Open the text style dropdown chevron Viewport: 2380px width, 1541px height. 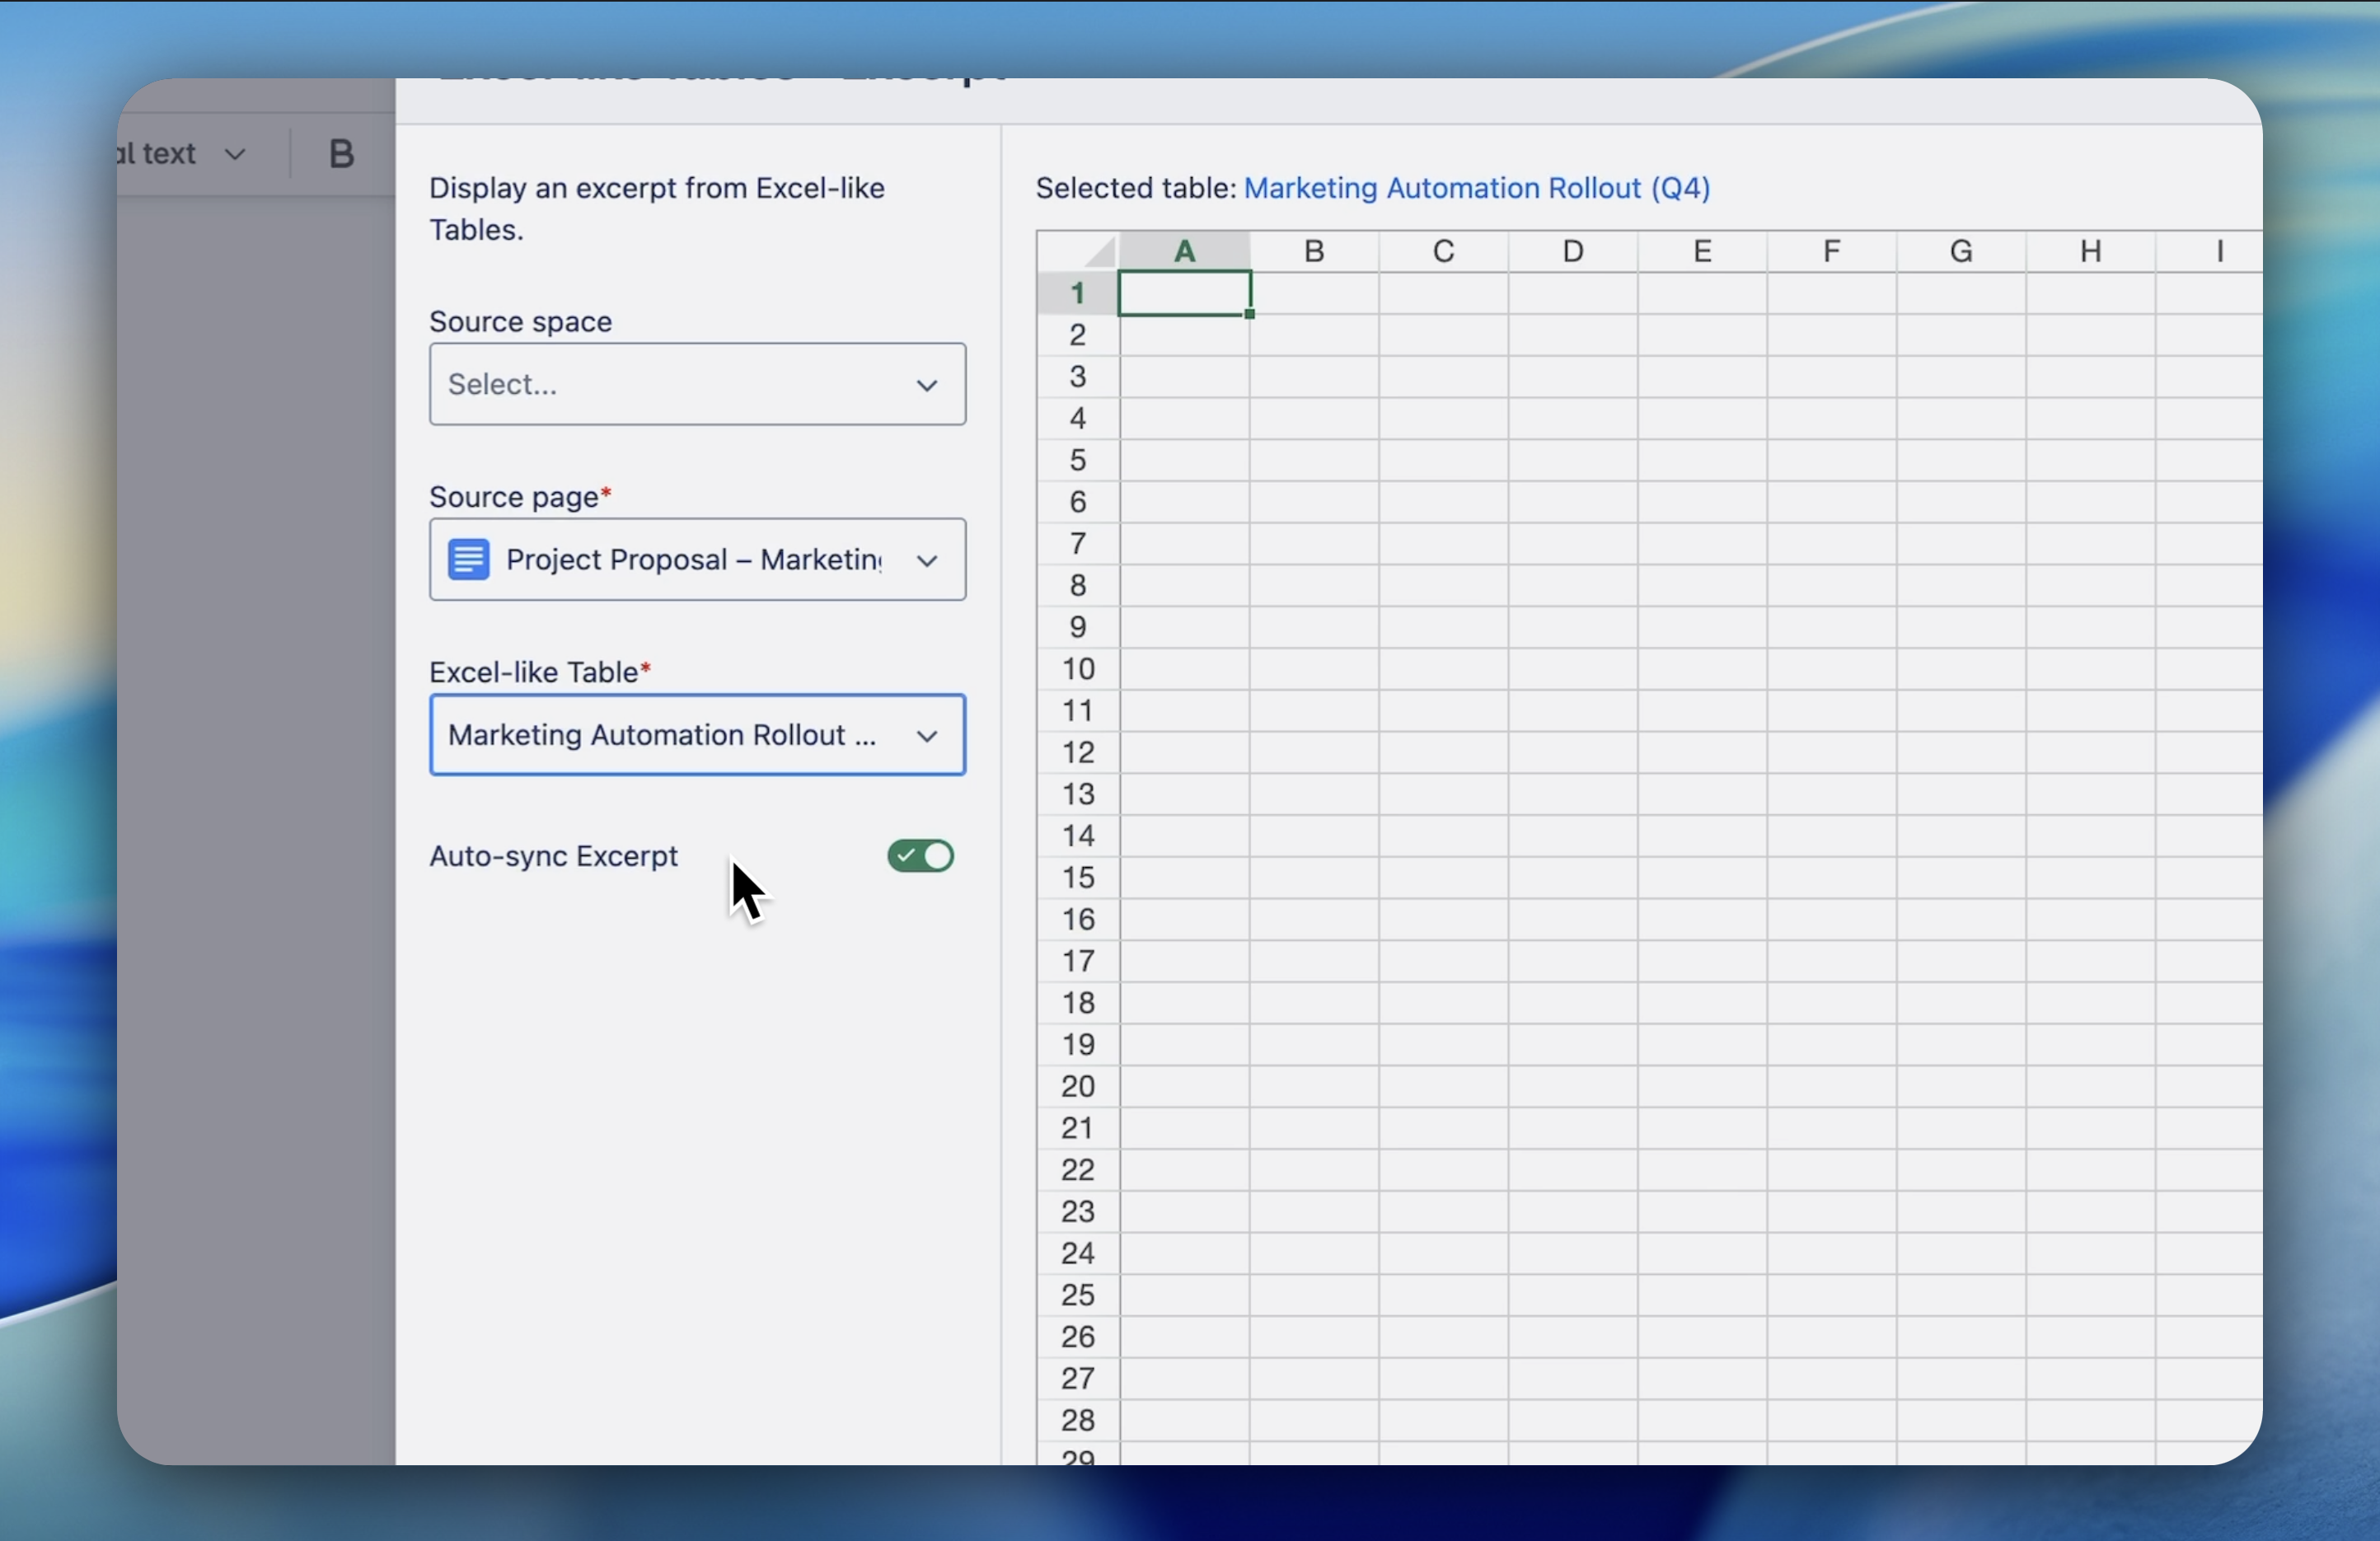pyautogui.click(x=235, y=154)
